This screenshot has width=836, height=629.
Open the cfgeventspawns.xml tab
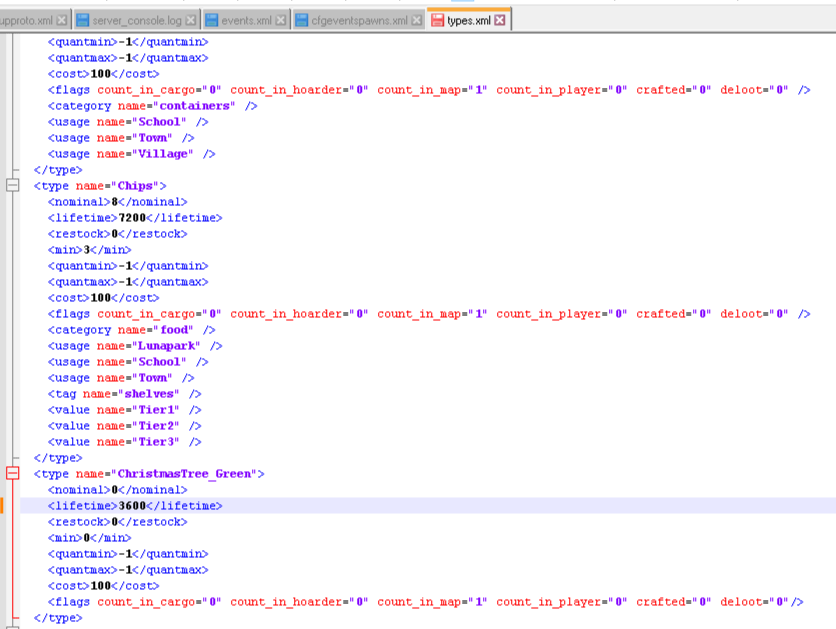pyautogui.click(x=359, y=20)
